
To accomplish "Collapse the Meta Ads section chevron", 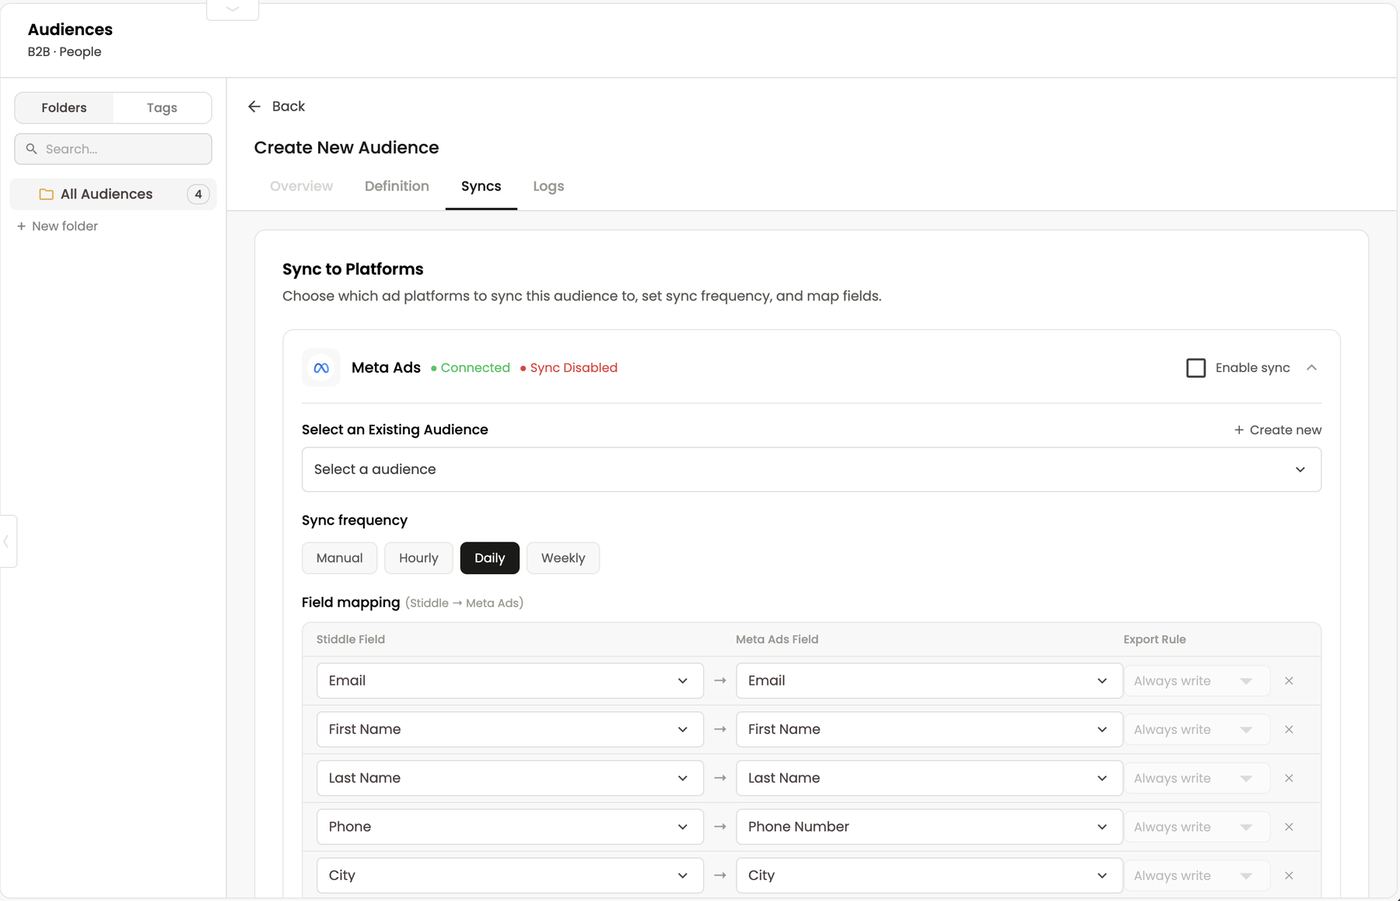I will pos(1312,368).
